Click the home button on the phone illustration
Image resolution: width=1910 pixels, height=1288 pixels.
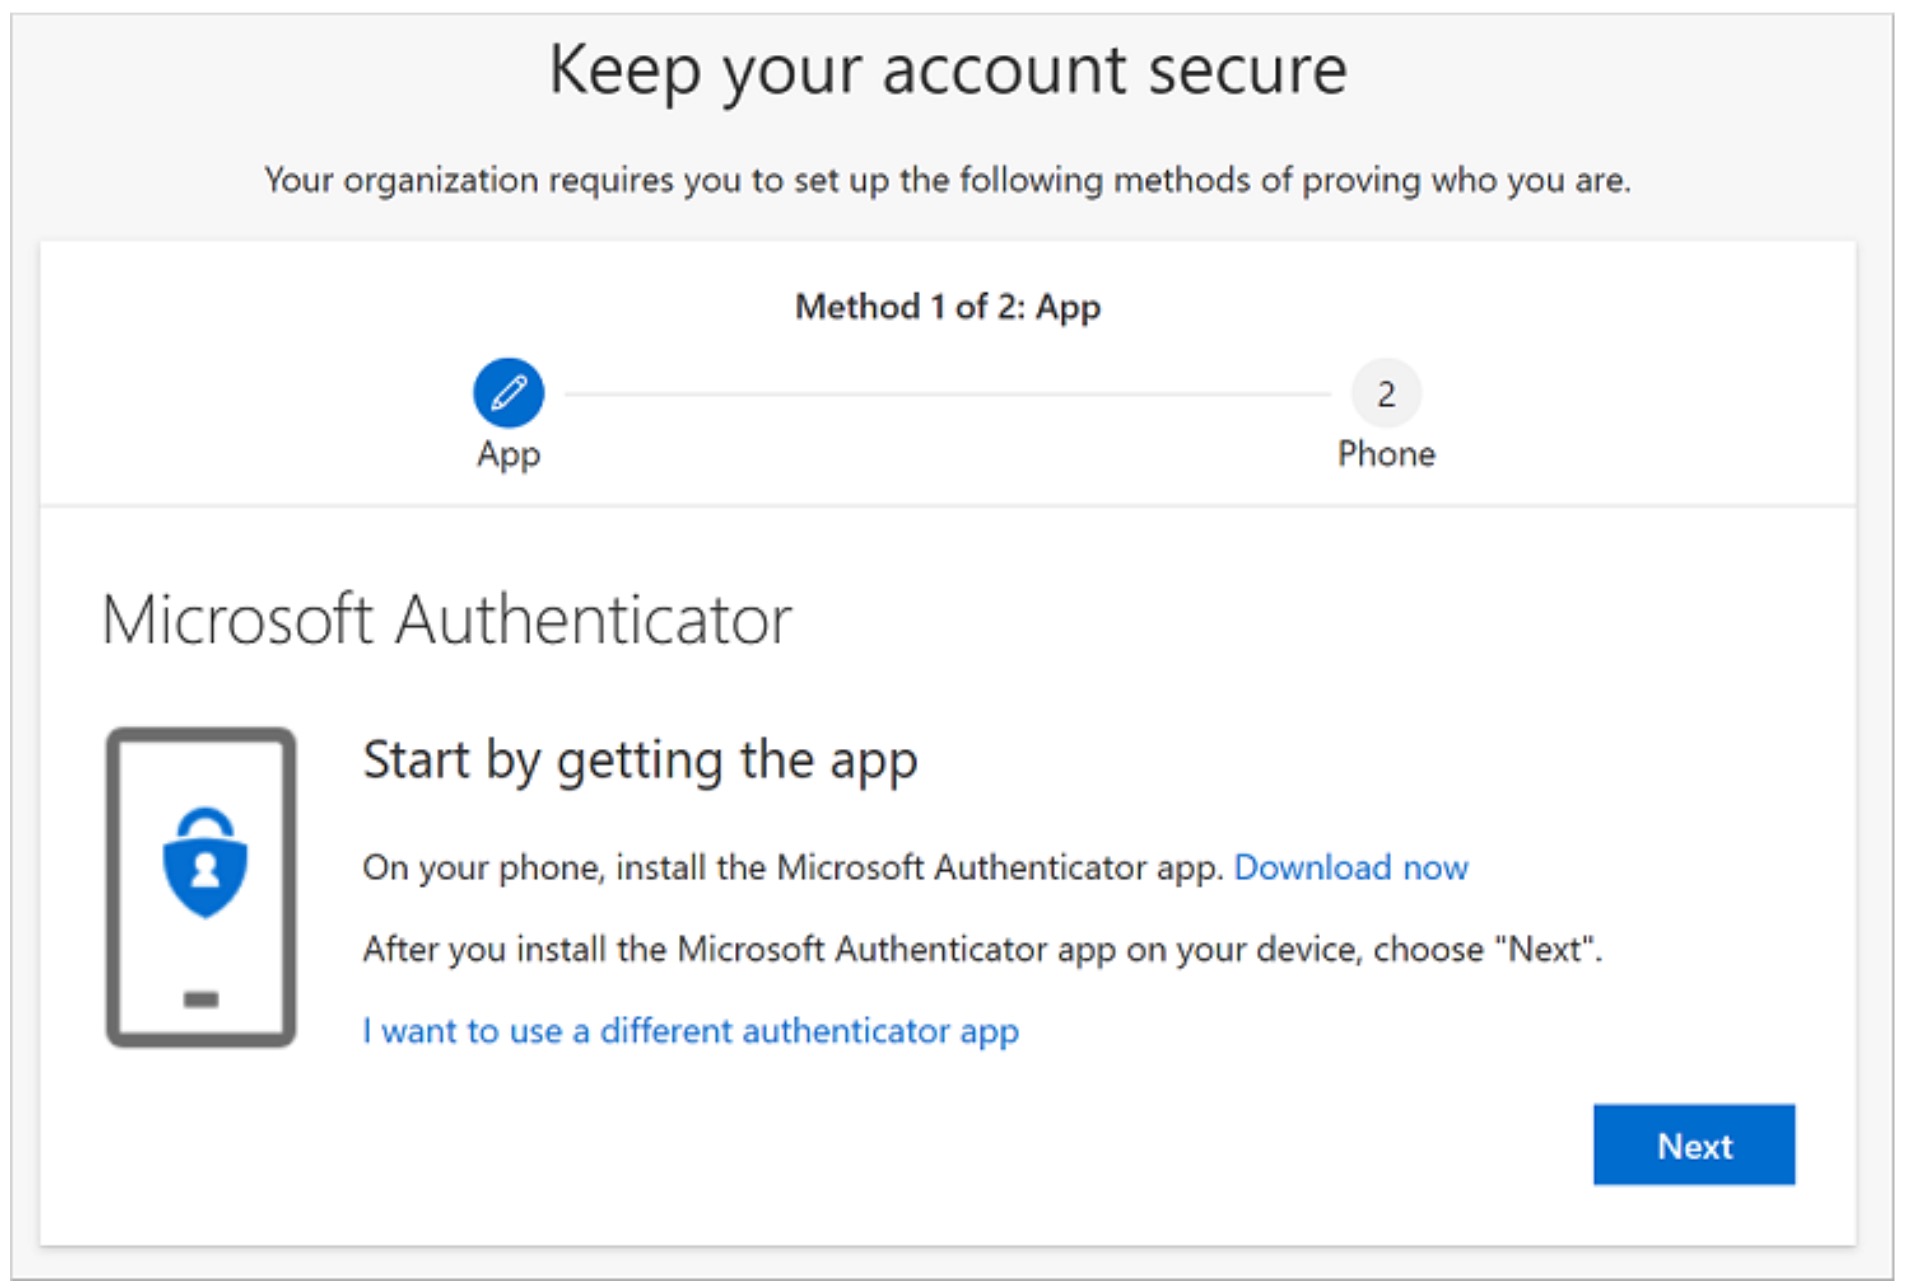(x=200, y=999)
